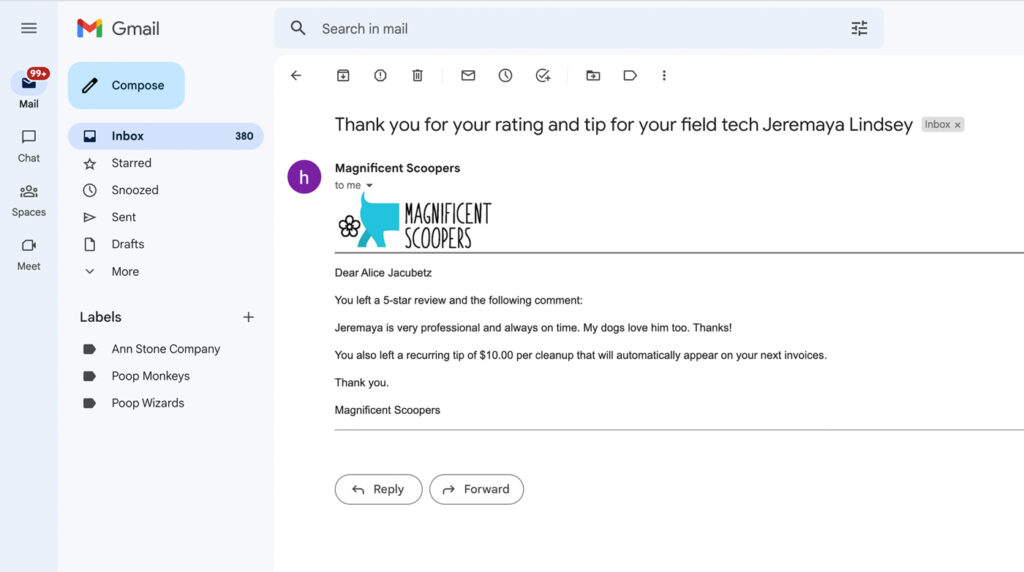The width and height of the screenshot is (1024, 572).
Task: Expand More in the left sidebar
Action: click(x=125, y=271)
